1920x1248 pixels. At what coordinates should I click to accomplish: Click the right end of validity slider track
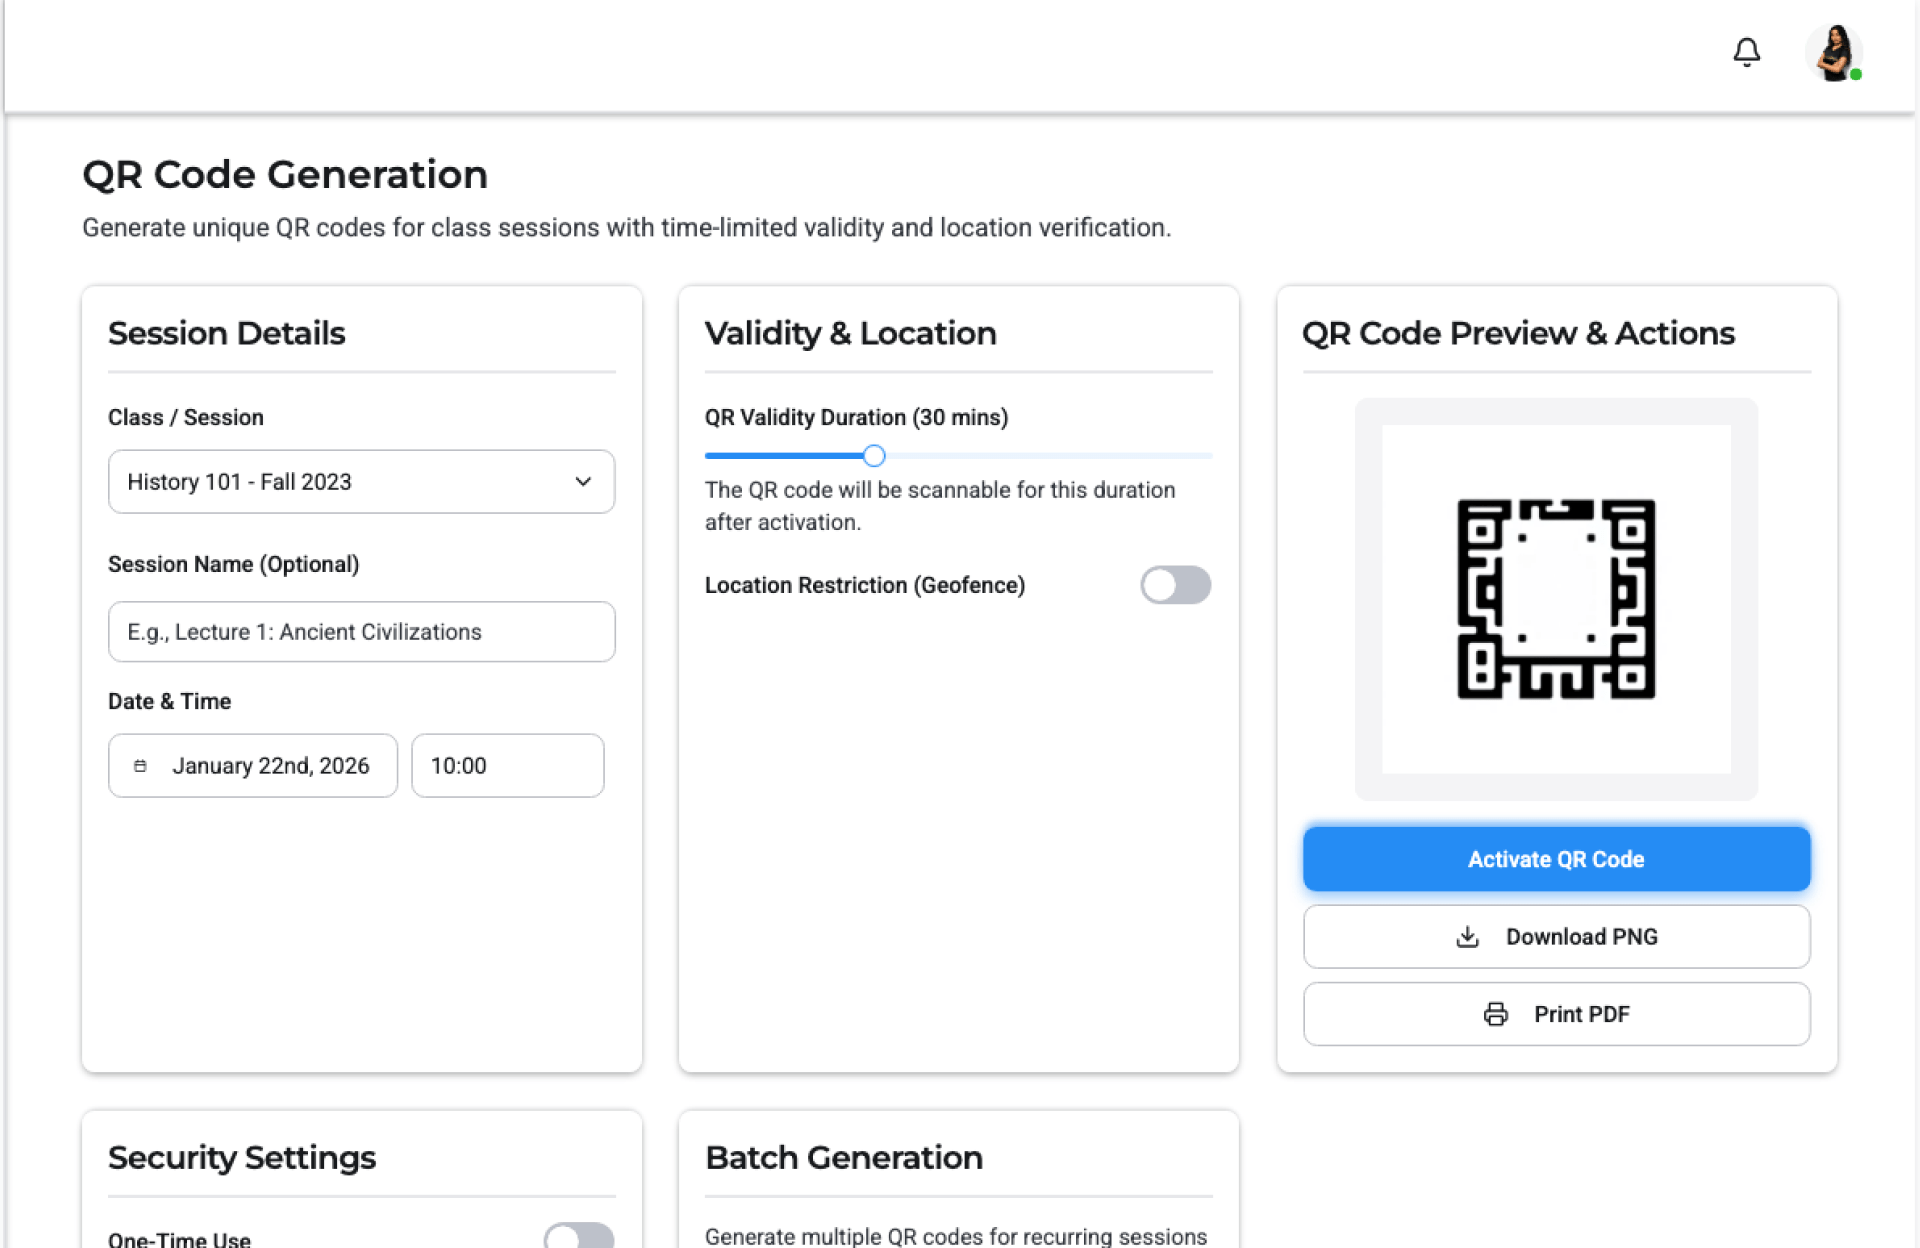(x=1205, y=456)
